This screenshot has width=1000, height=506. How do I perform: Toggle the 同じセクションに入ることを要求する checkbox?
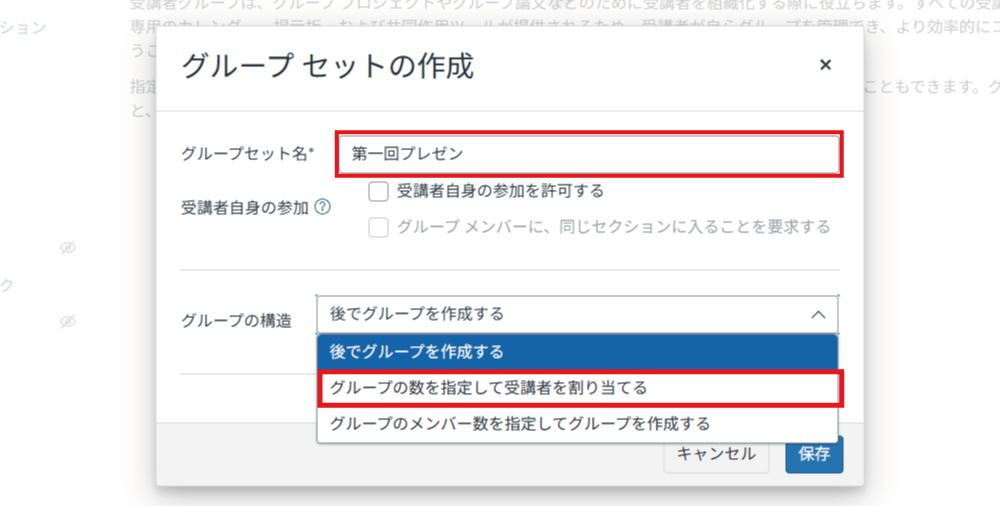378,227
